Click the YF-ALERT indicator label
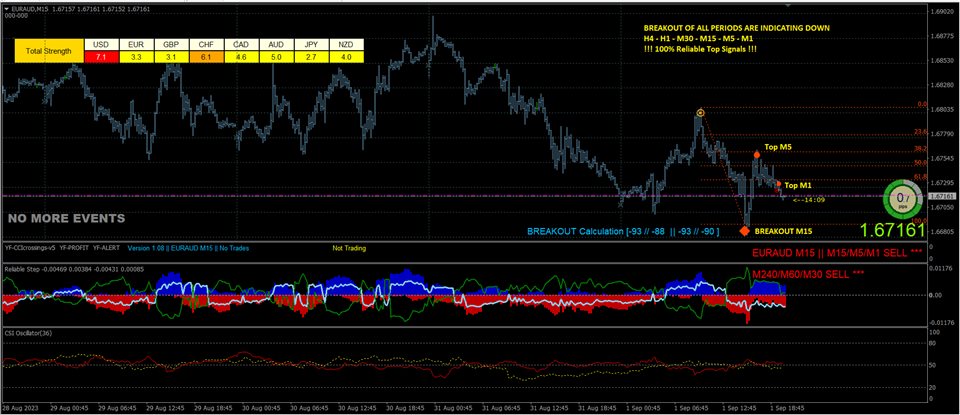This screenshot has height=415, width=960. (x=107, y=249)
